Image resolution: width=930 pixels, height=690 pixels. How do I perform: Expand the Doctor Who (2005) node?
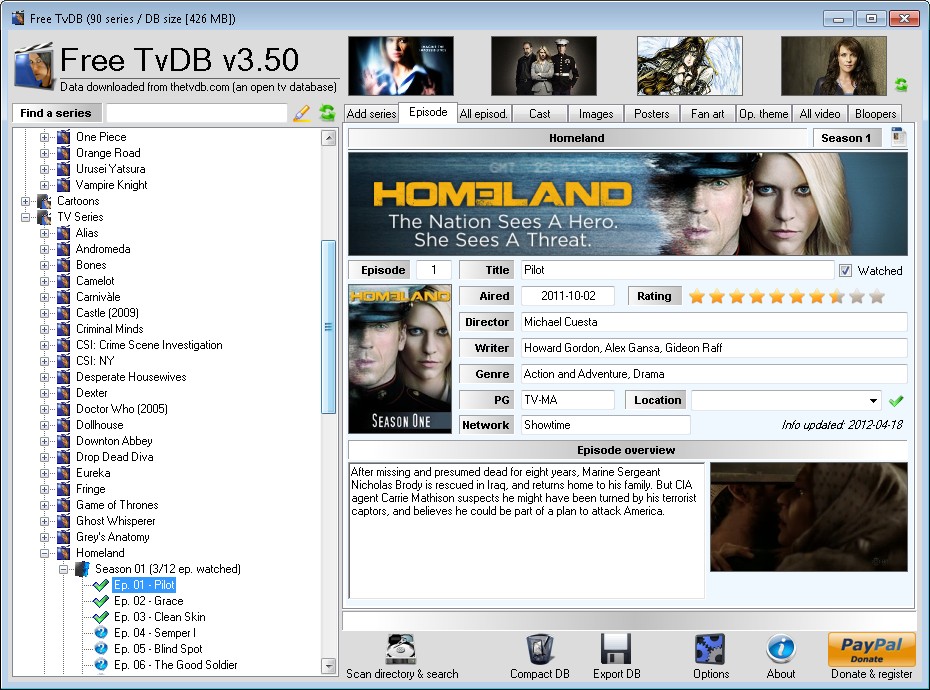coord(44,409)
